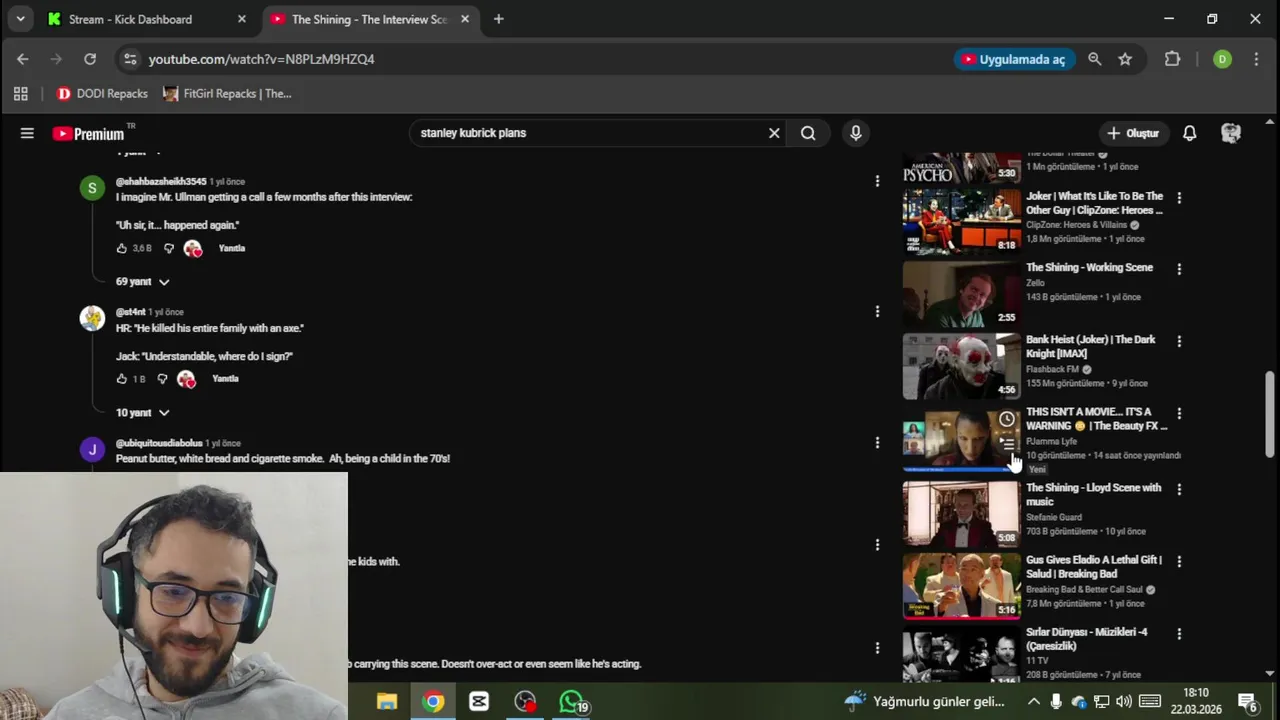Close the Kick Dashboard tab

(x=241, y=19)
